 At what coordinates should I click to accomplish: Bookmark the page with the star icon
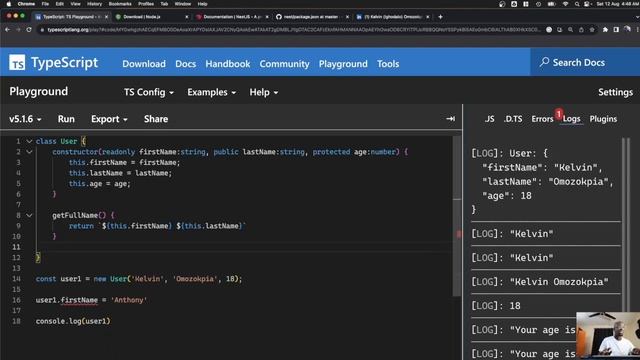pos(592,30)
